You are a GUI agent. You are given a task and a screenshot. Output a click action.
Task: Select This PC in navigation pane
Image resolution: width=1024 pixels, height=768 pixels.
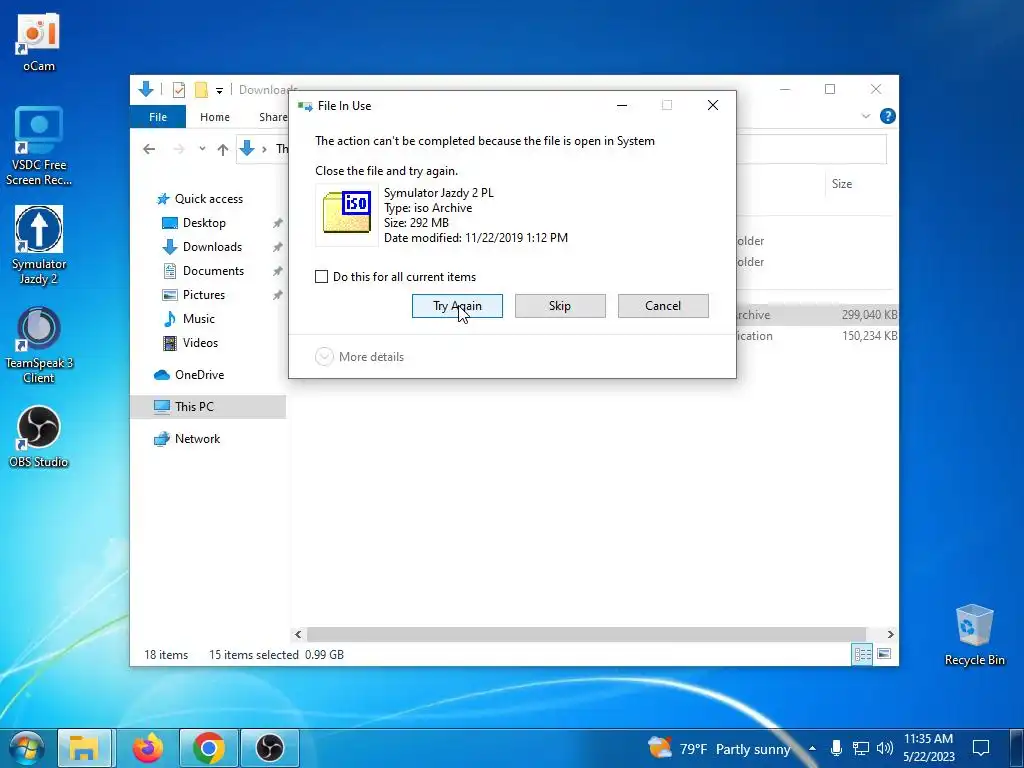(x=208, y=406)
